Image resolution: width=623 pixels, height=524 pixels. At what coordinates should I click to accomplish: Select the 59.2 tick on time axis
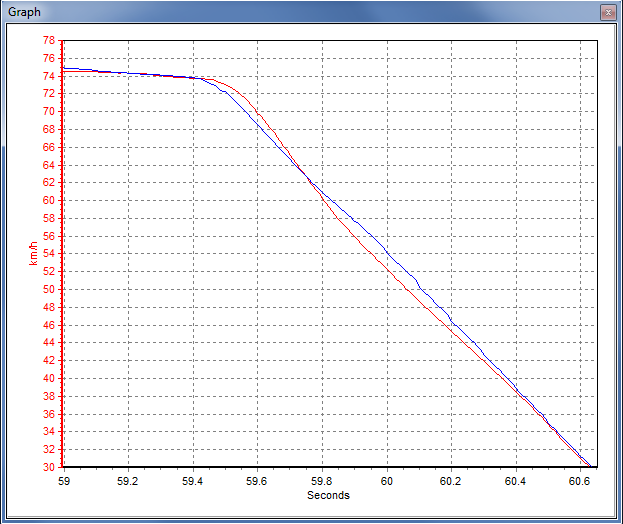coord(128,480)
